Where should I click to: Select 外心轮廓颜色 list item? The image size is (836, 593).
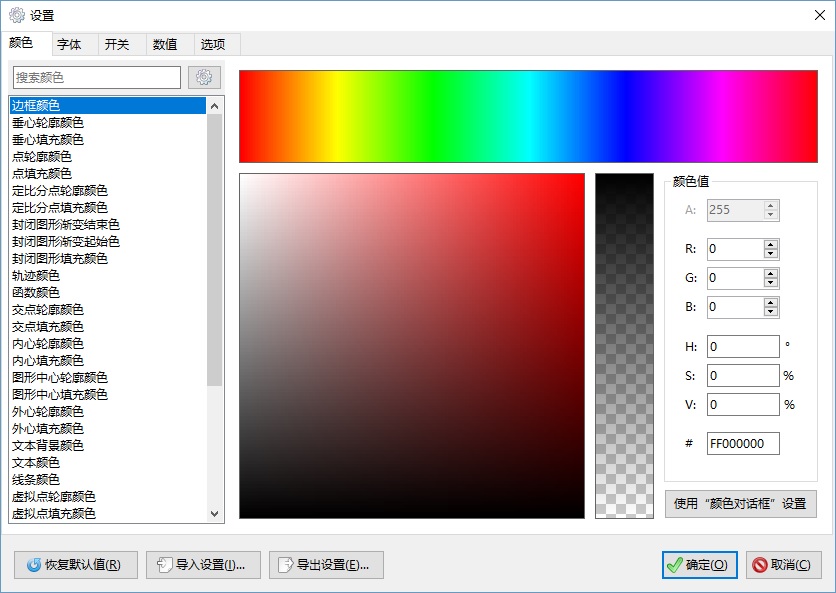[x=108, y=412]
